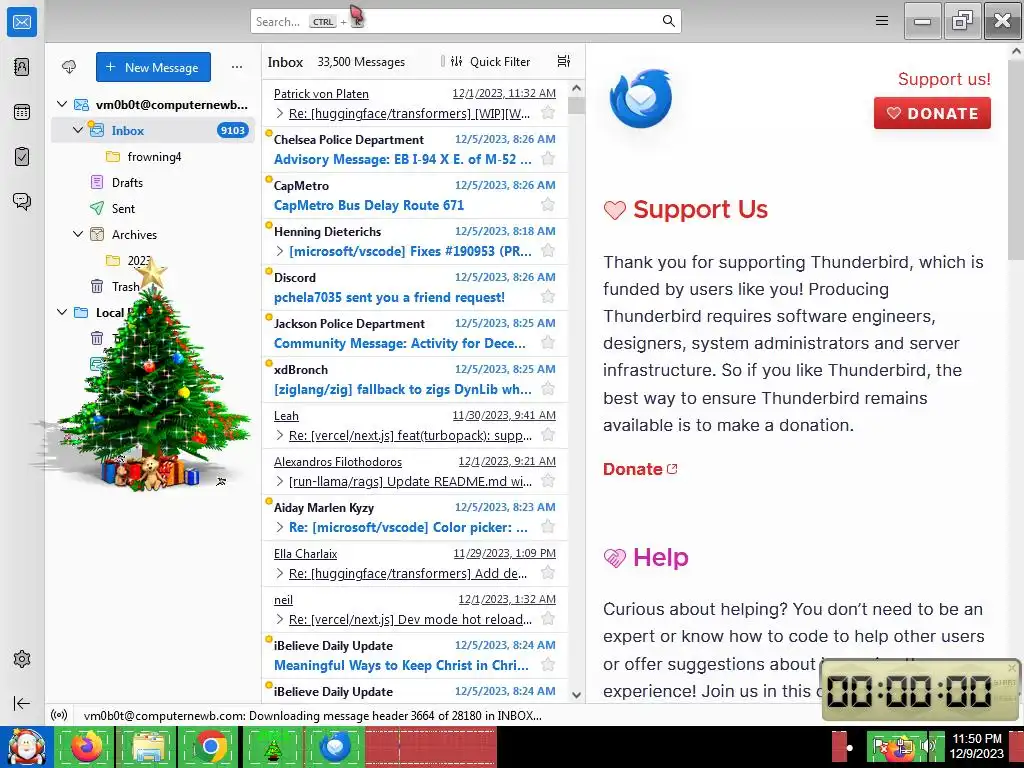The height and width of the screenshot is (768, 1024).
Task: Open Thunderbird settings gear
Action: (x=22, y=659)
